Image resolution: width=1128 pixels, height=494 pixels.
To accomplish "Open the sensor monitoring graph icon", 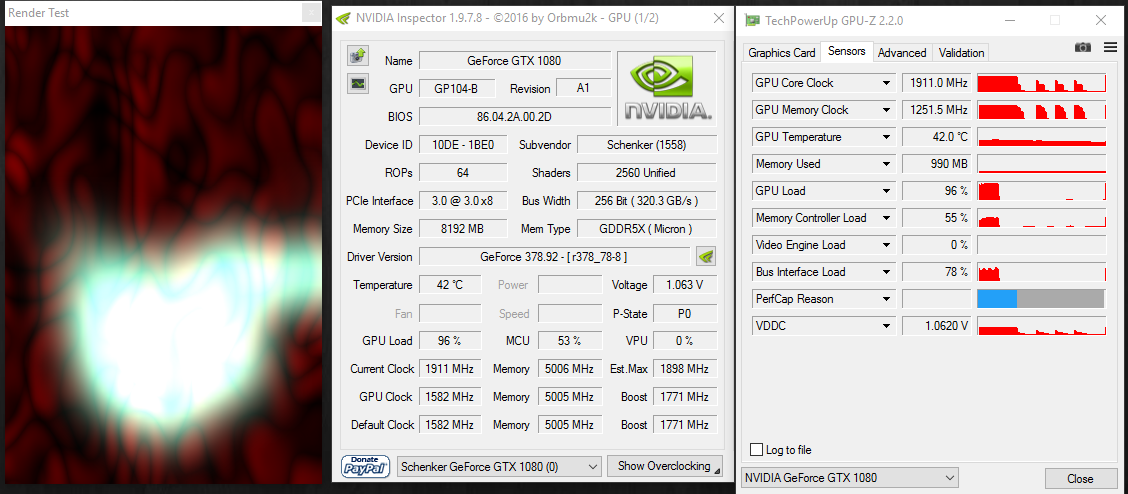I will click(x=358, y=83).
